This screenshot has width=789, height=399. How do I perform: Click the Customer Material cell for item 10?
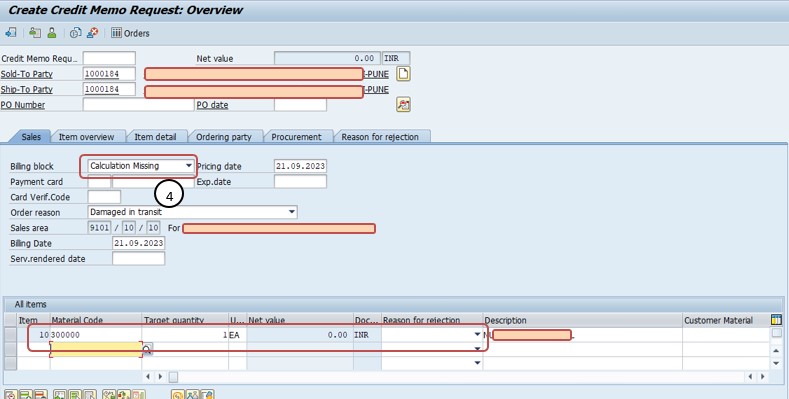click(726, 335)
